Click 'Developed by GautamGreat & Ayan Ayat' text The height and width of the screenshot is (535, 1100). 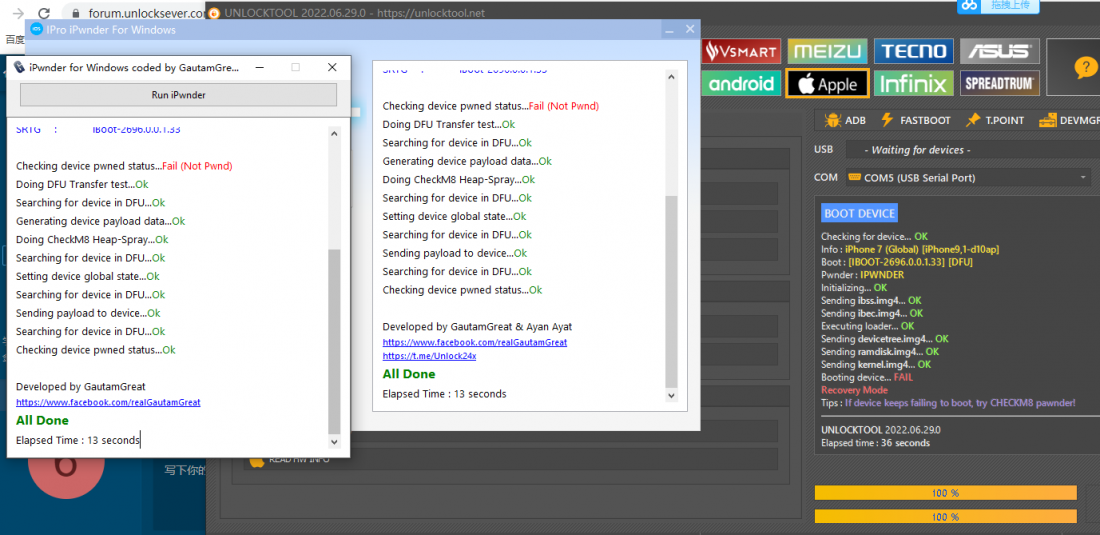pos(478,327)
